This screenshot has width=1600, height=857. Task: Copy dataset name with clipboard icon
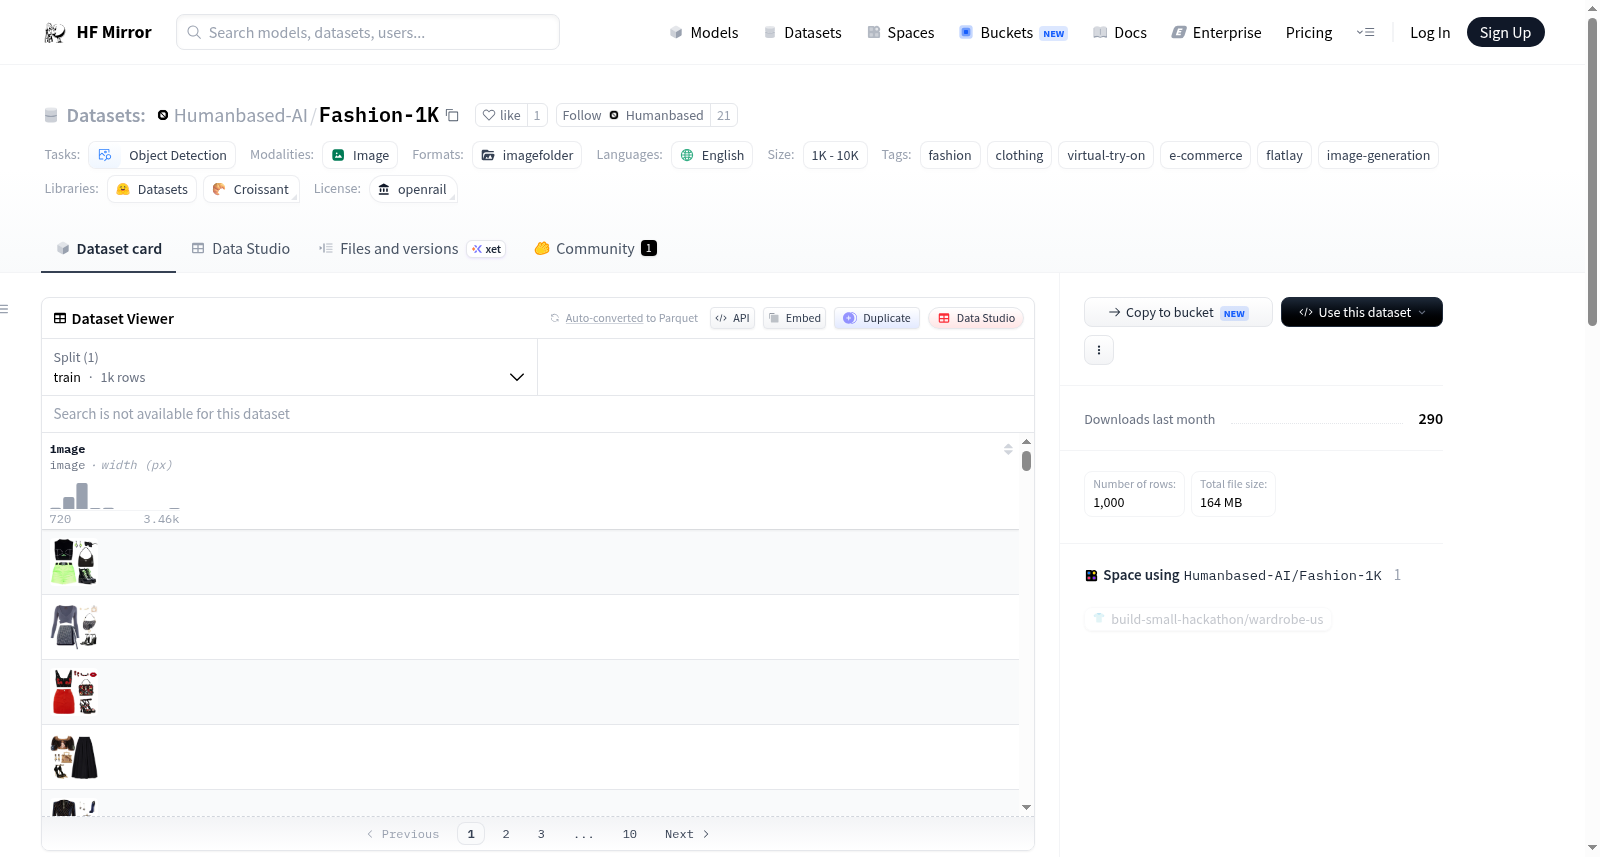pos(452,116)
